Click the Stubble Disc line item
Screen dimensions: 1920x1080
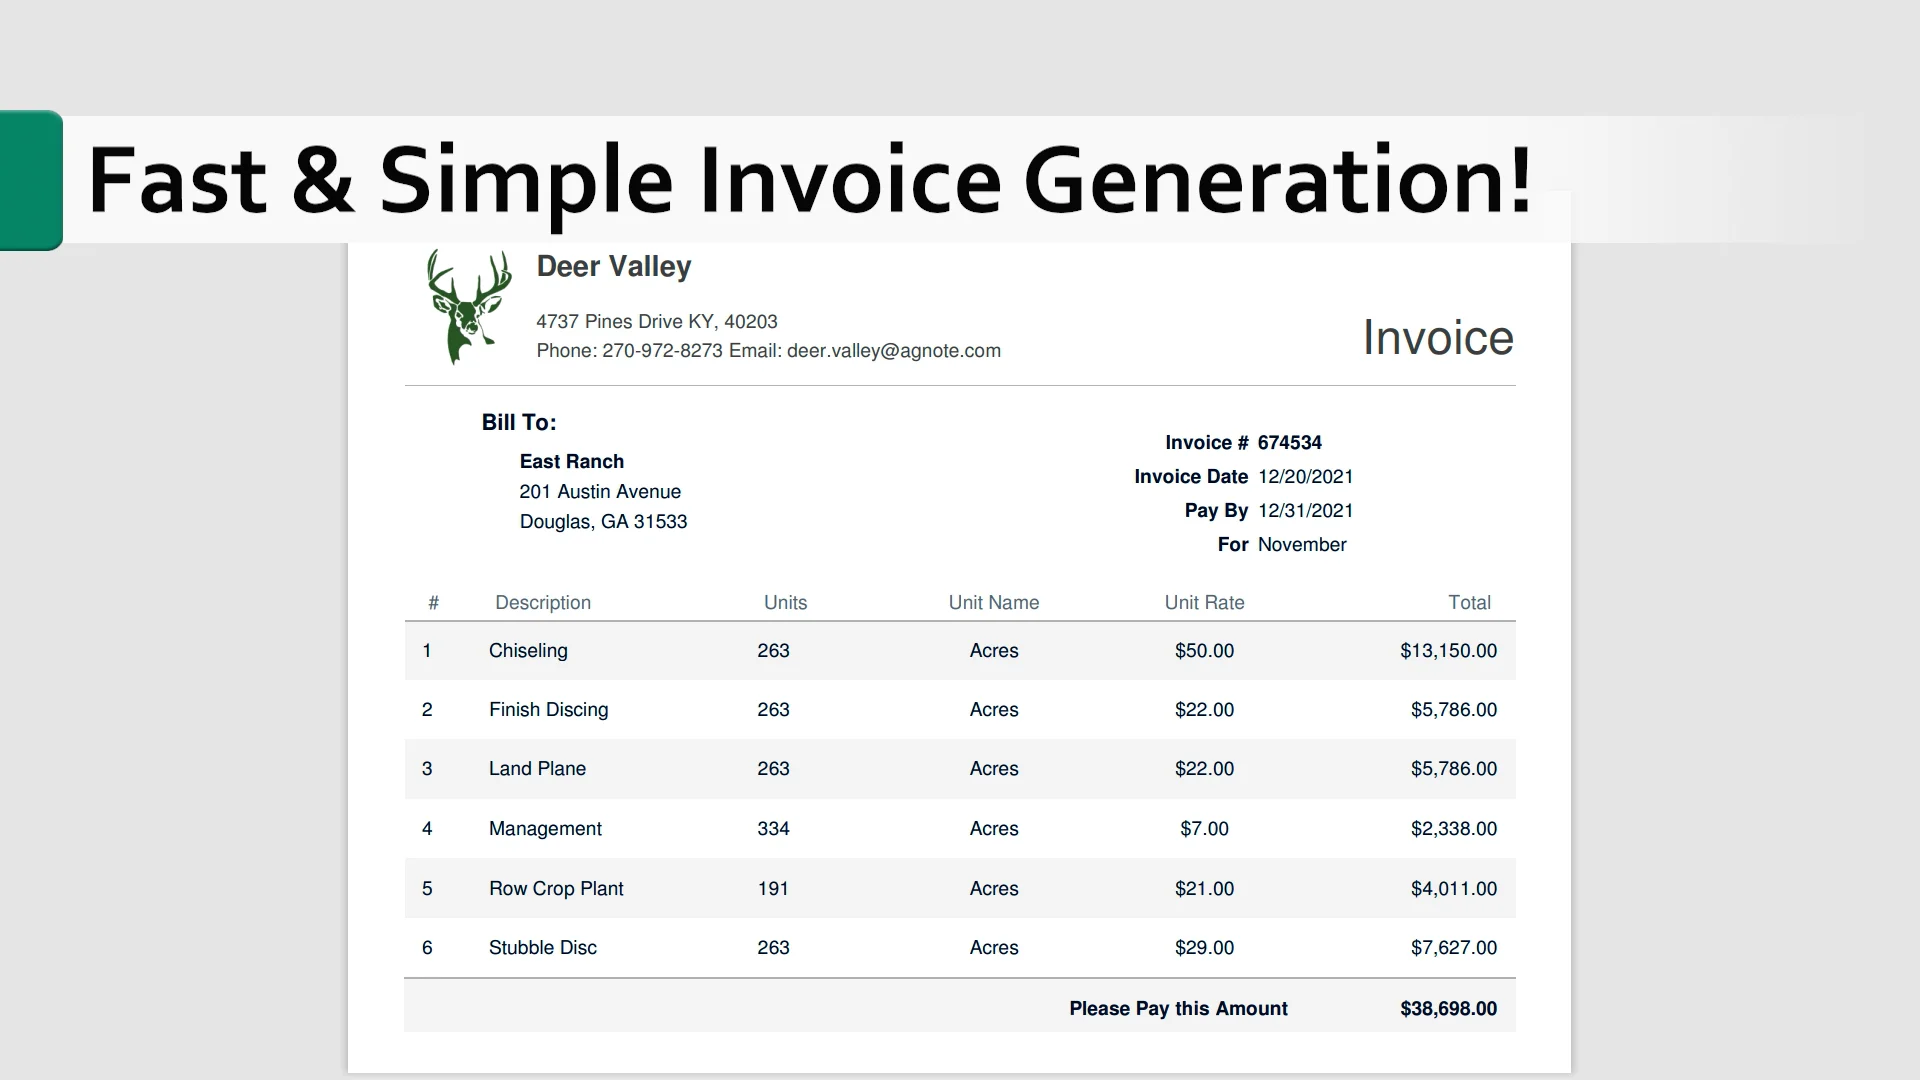click(x=542, y=947)
